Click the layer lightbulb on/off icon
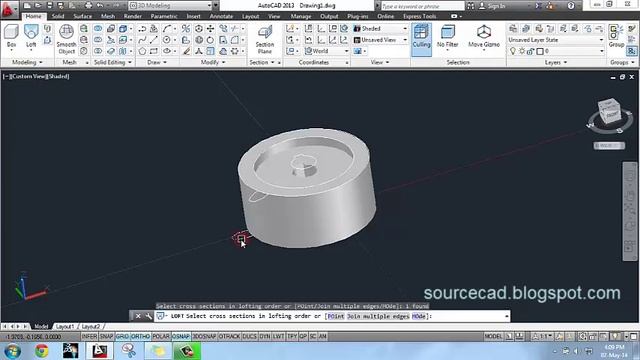Image resolution: width=640 pixels, height=360 pixels. click(513, 51)
